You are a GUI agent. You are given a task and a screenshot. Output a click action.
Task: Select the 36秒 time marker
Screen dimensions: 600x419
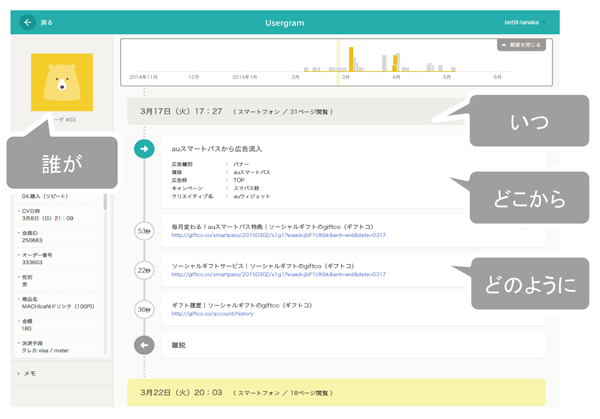click(144, 309)
